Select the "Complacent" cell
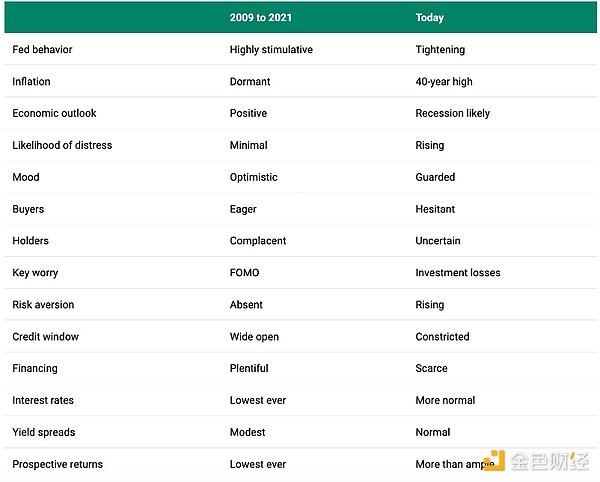This screenshot has height=482, width=600. click(258, 241)
